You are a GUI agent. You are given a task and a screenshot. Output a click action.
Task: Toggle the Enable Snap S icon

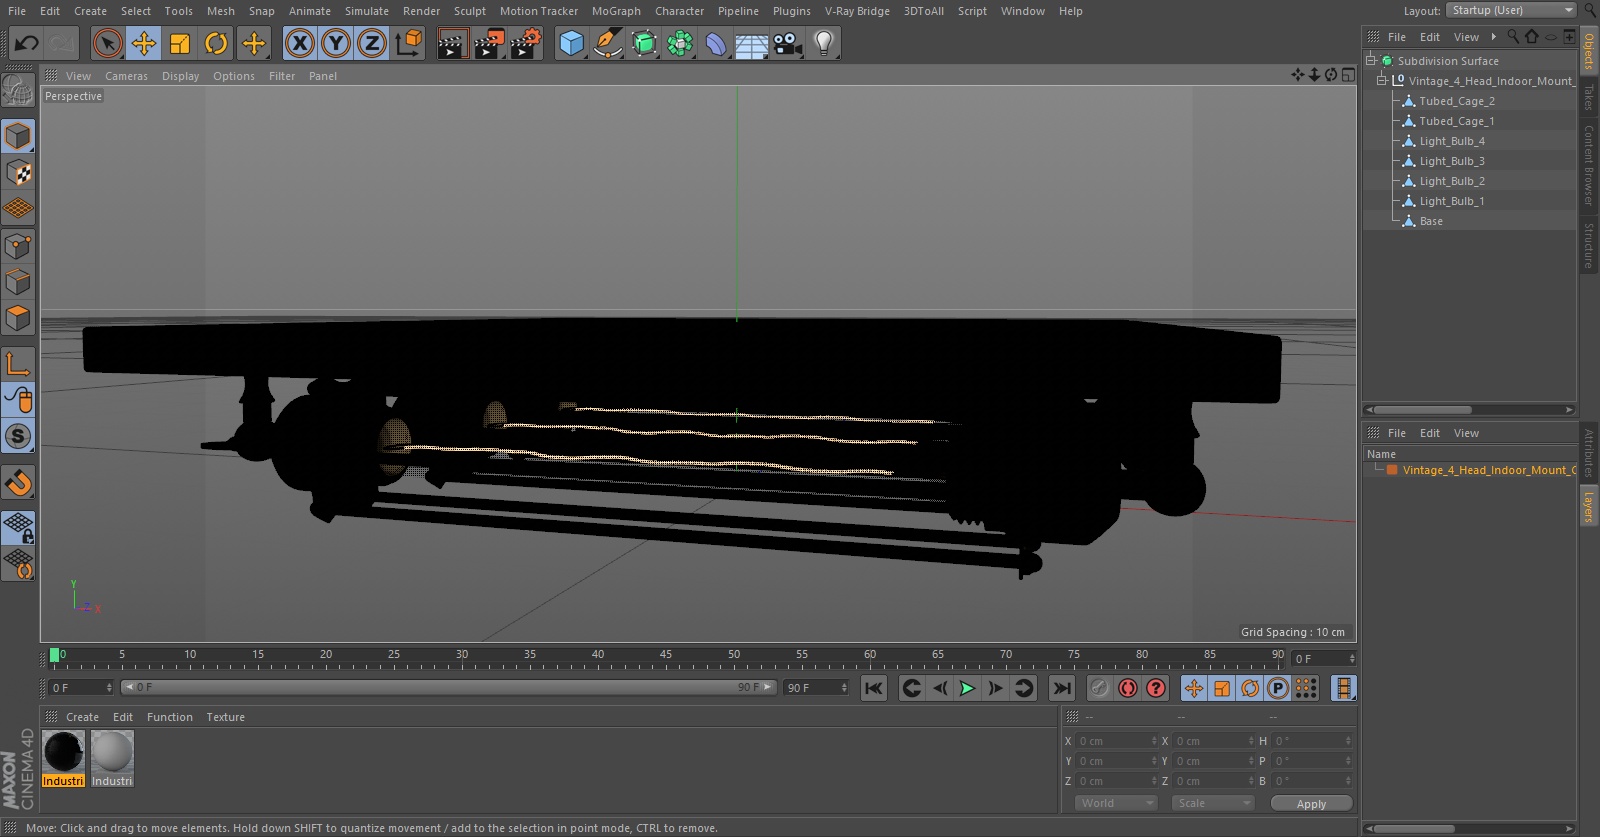pos(18,437)
